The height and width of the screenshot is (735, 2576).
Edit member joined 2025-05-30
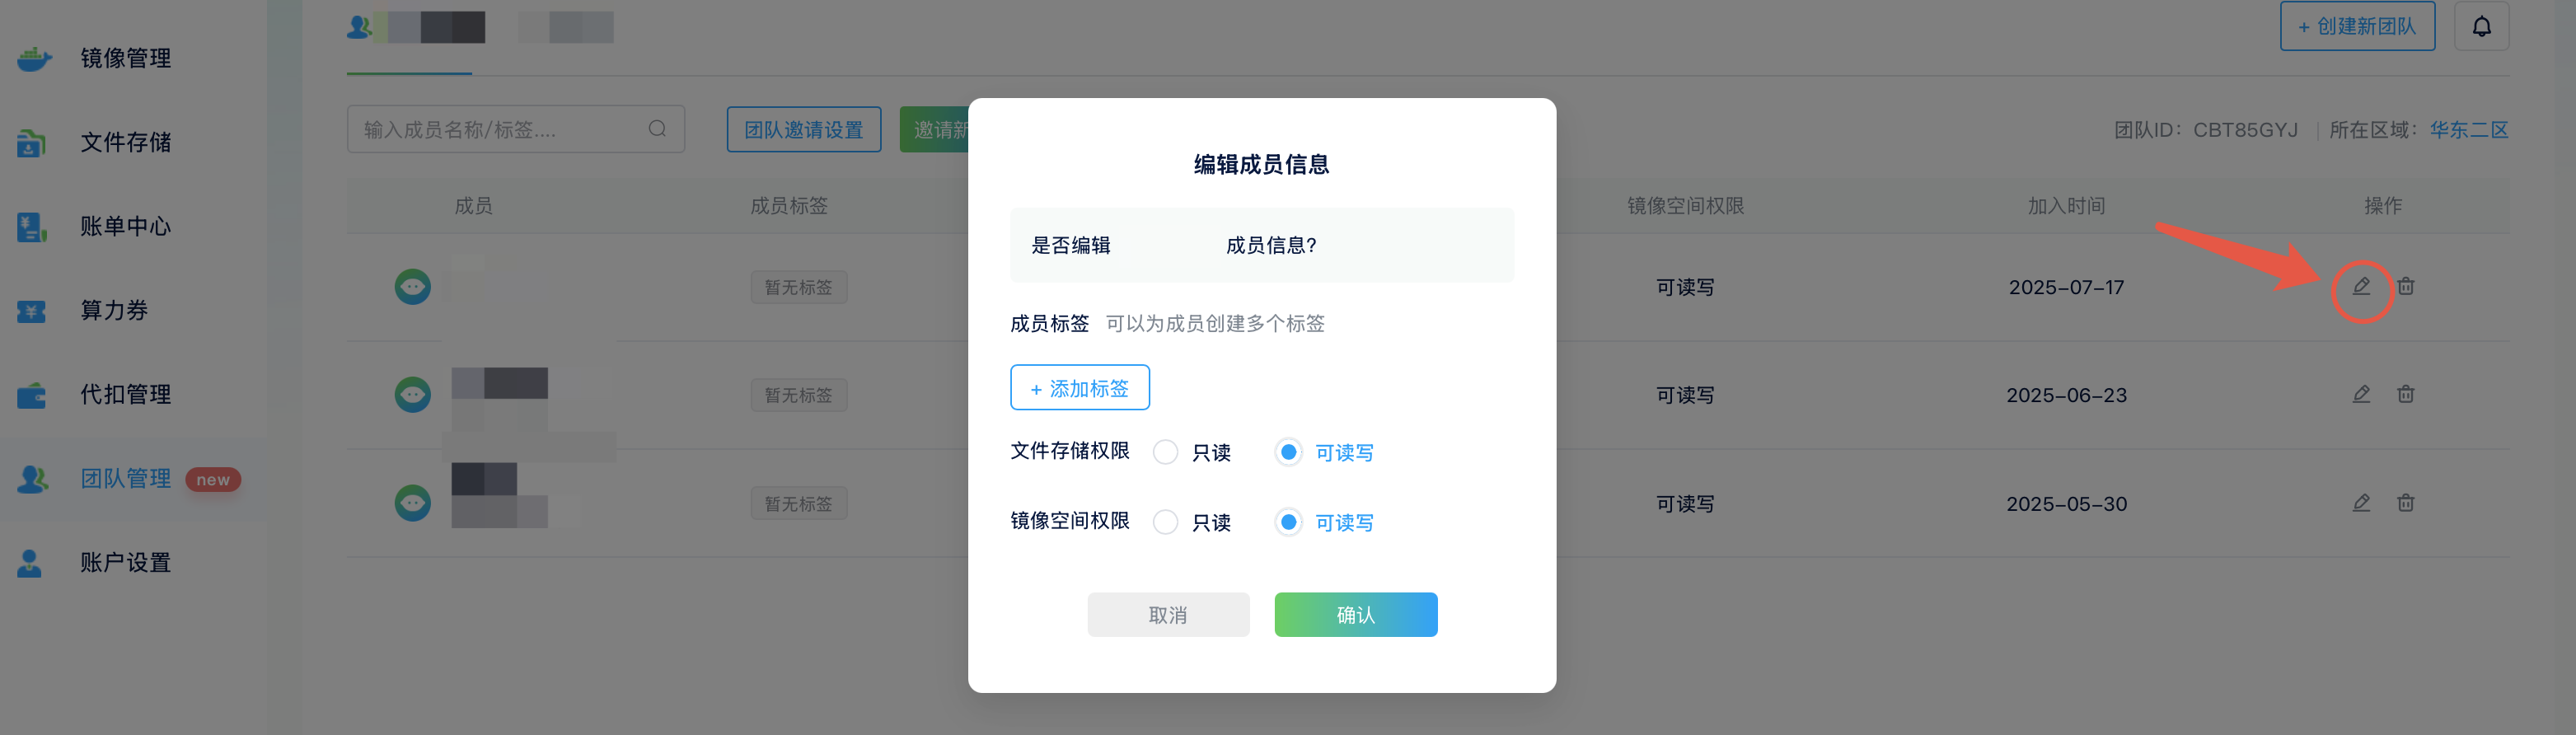click(x=2361, y=503)
